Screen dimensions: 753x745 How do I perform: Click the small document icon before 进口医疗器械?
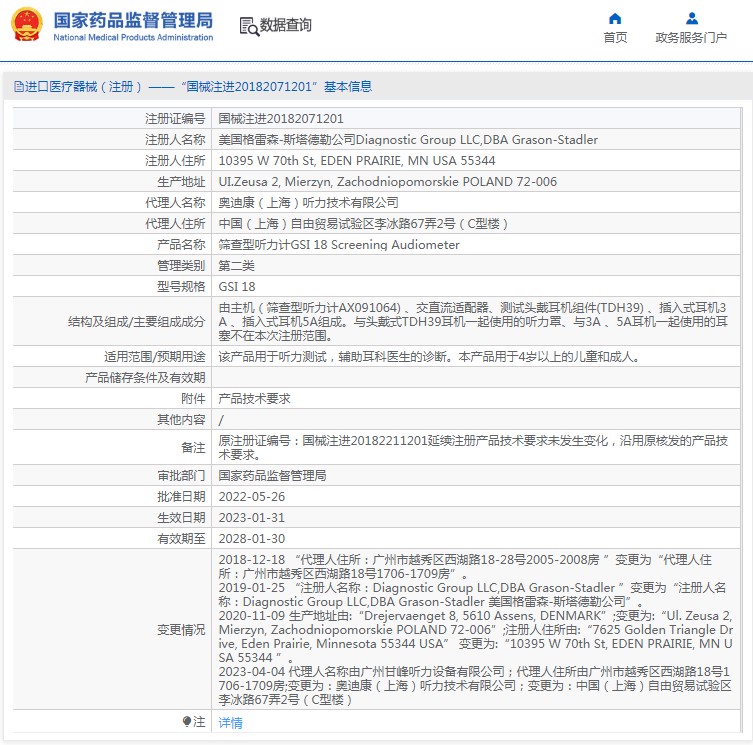point(18,87)
